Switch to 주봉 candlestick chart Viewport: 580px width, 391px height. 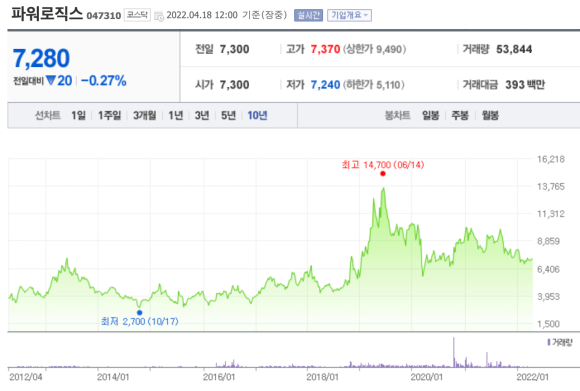coord(460,115)
